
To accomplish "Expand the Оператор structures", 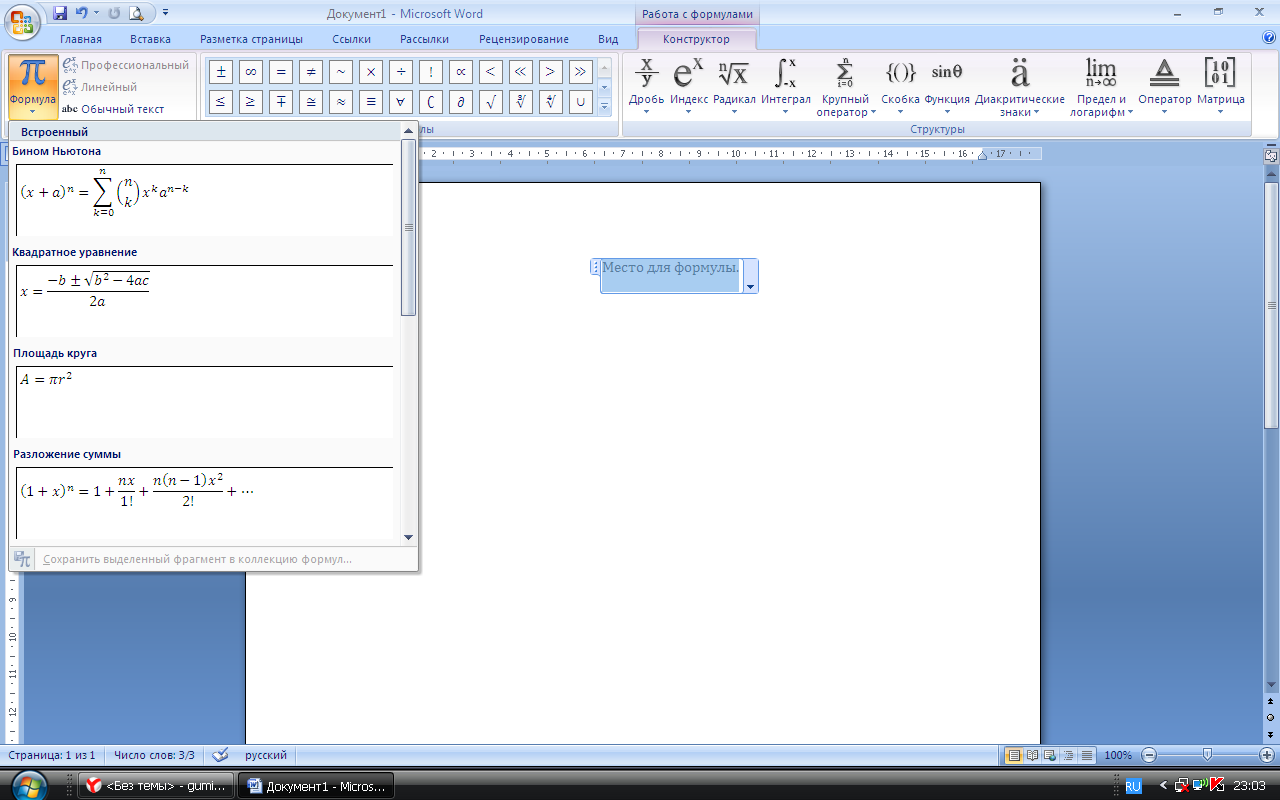I will coord(1165,87).
